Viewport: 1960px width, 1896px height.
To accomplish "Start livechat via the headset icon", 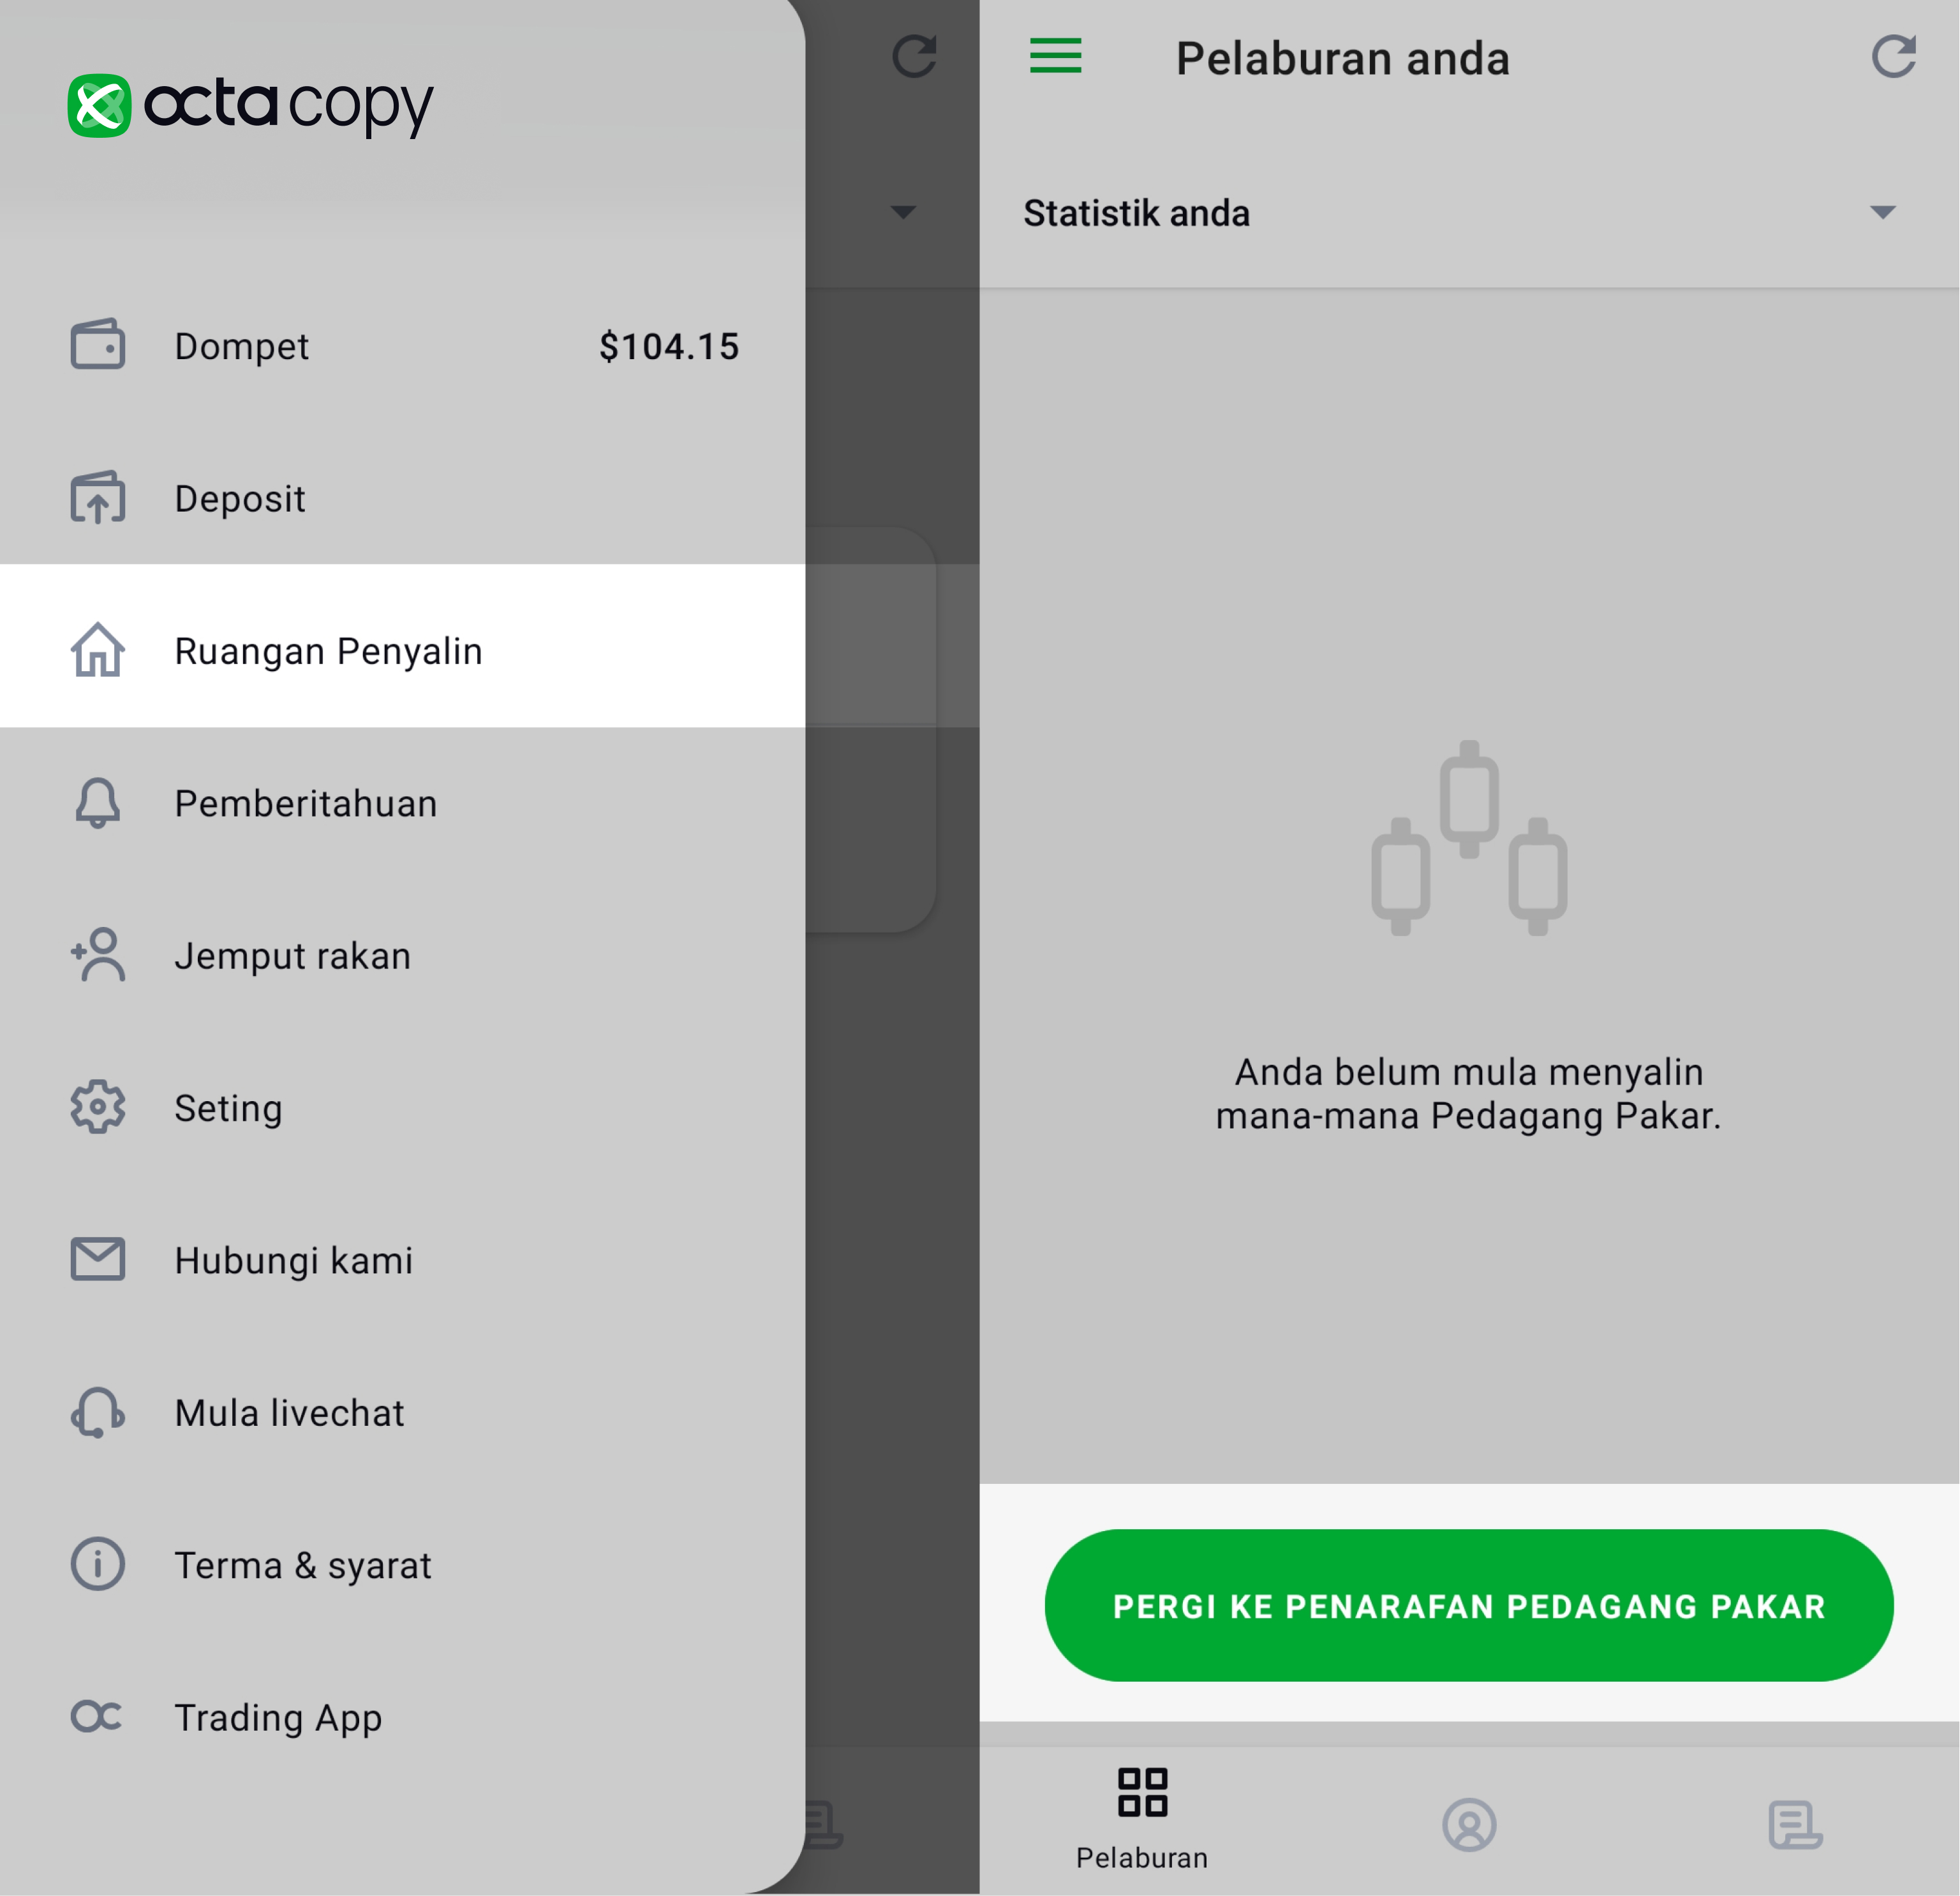I will pyautogui.click(x=98, y=1412).
